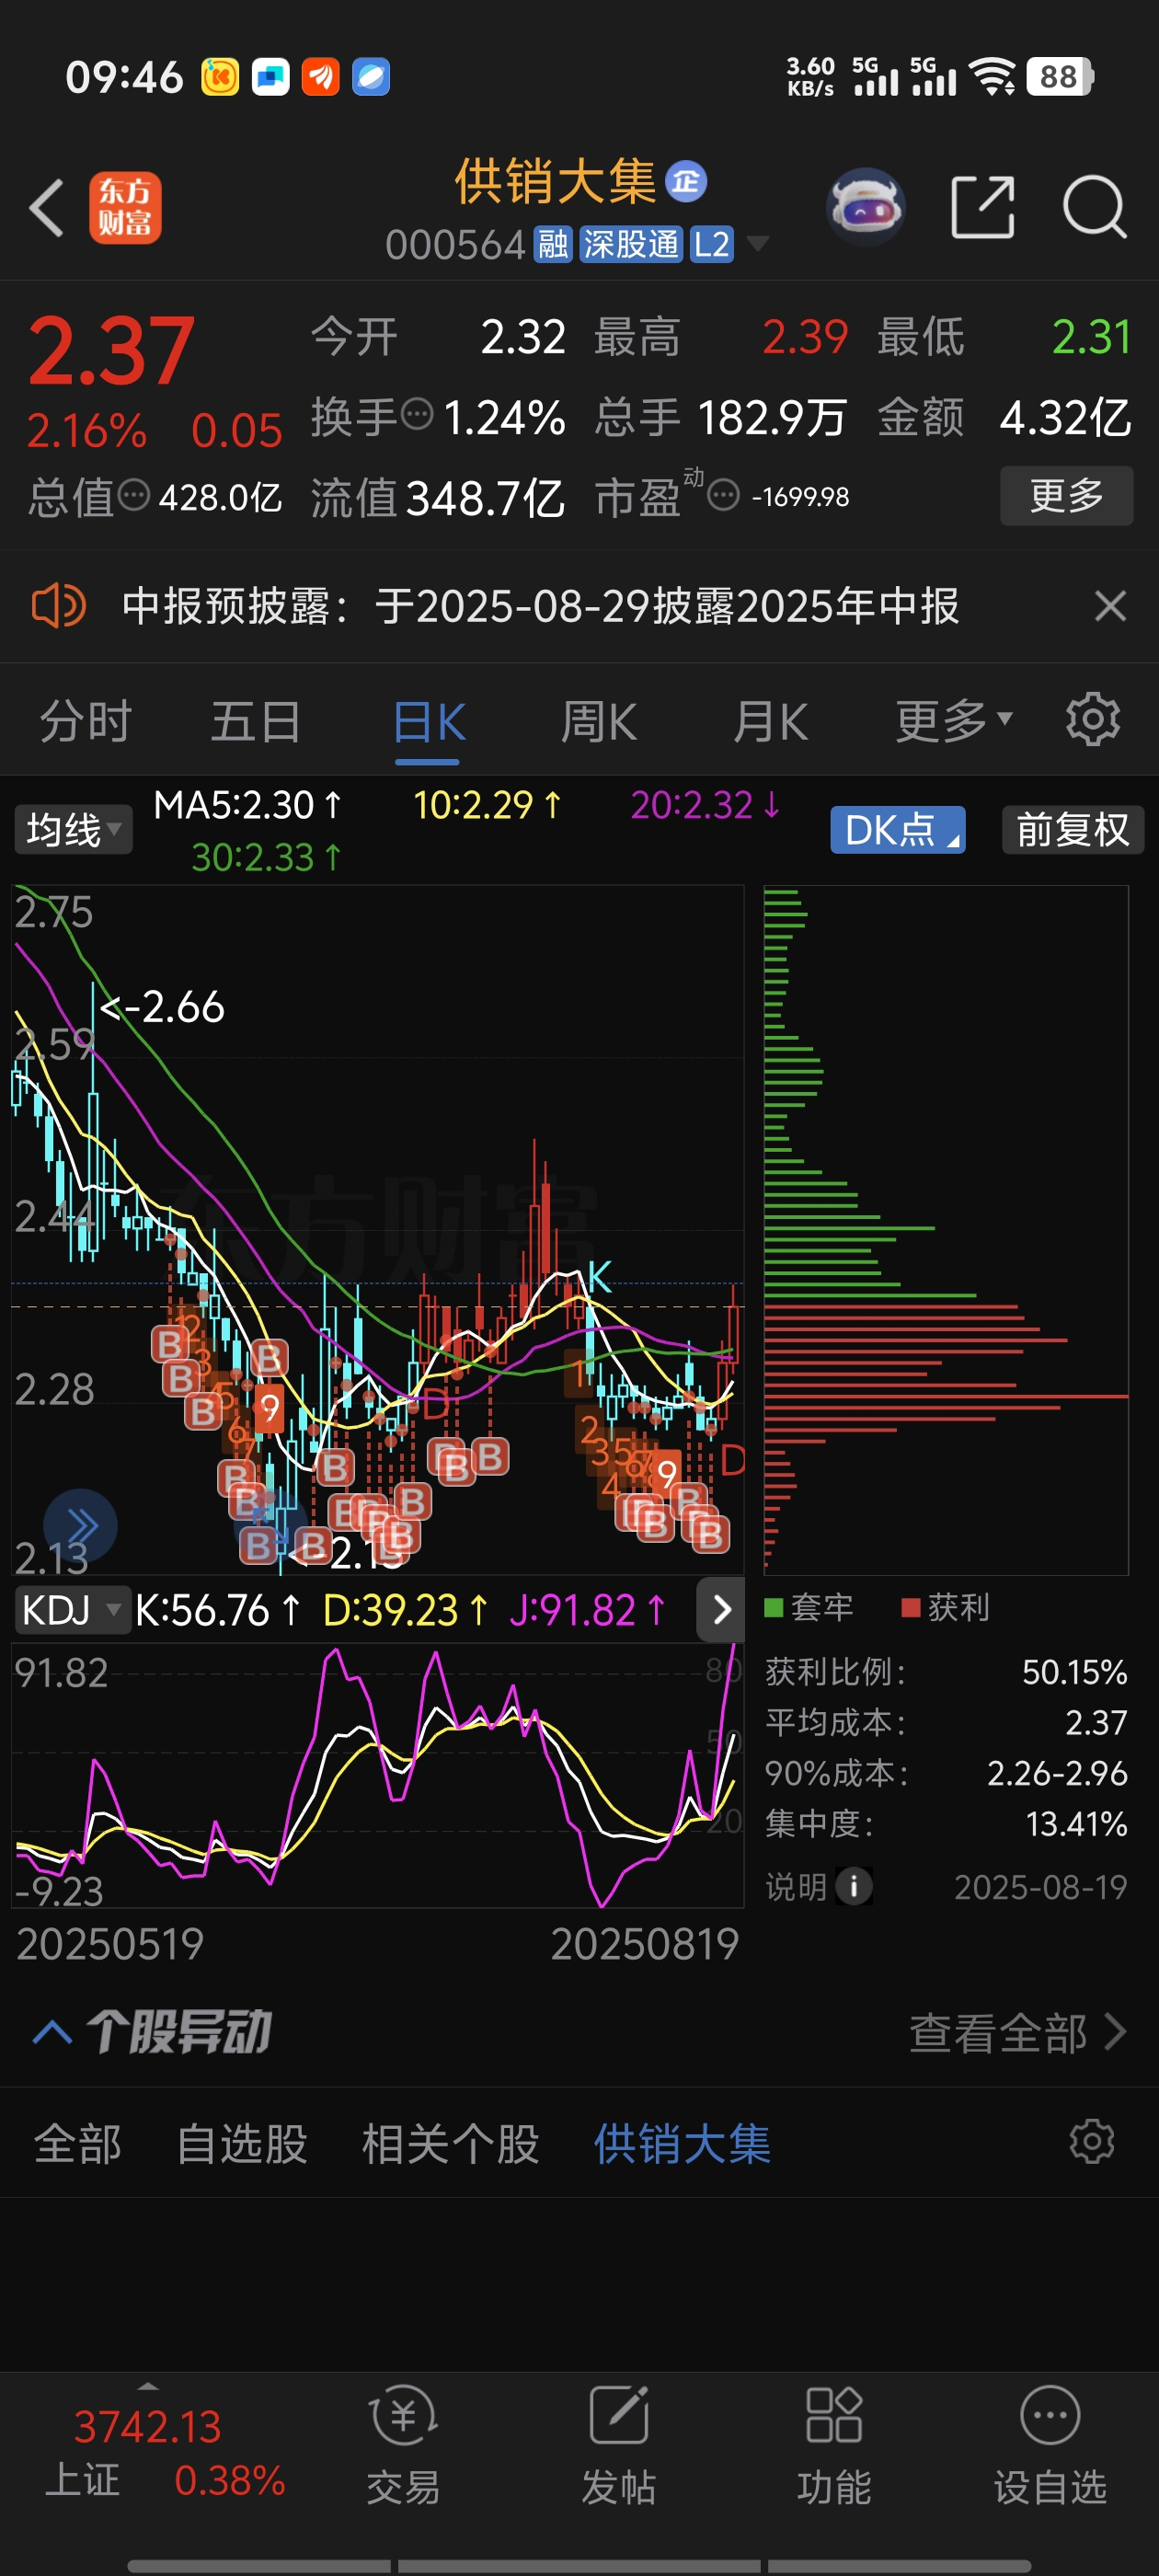Switch to 周K chart tab

(598, 721)
